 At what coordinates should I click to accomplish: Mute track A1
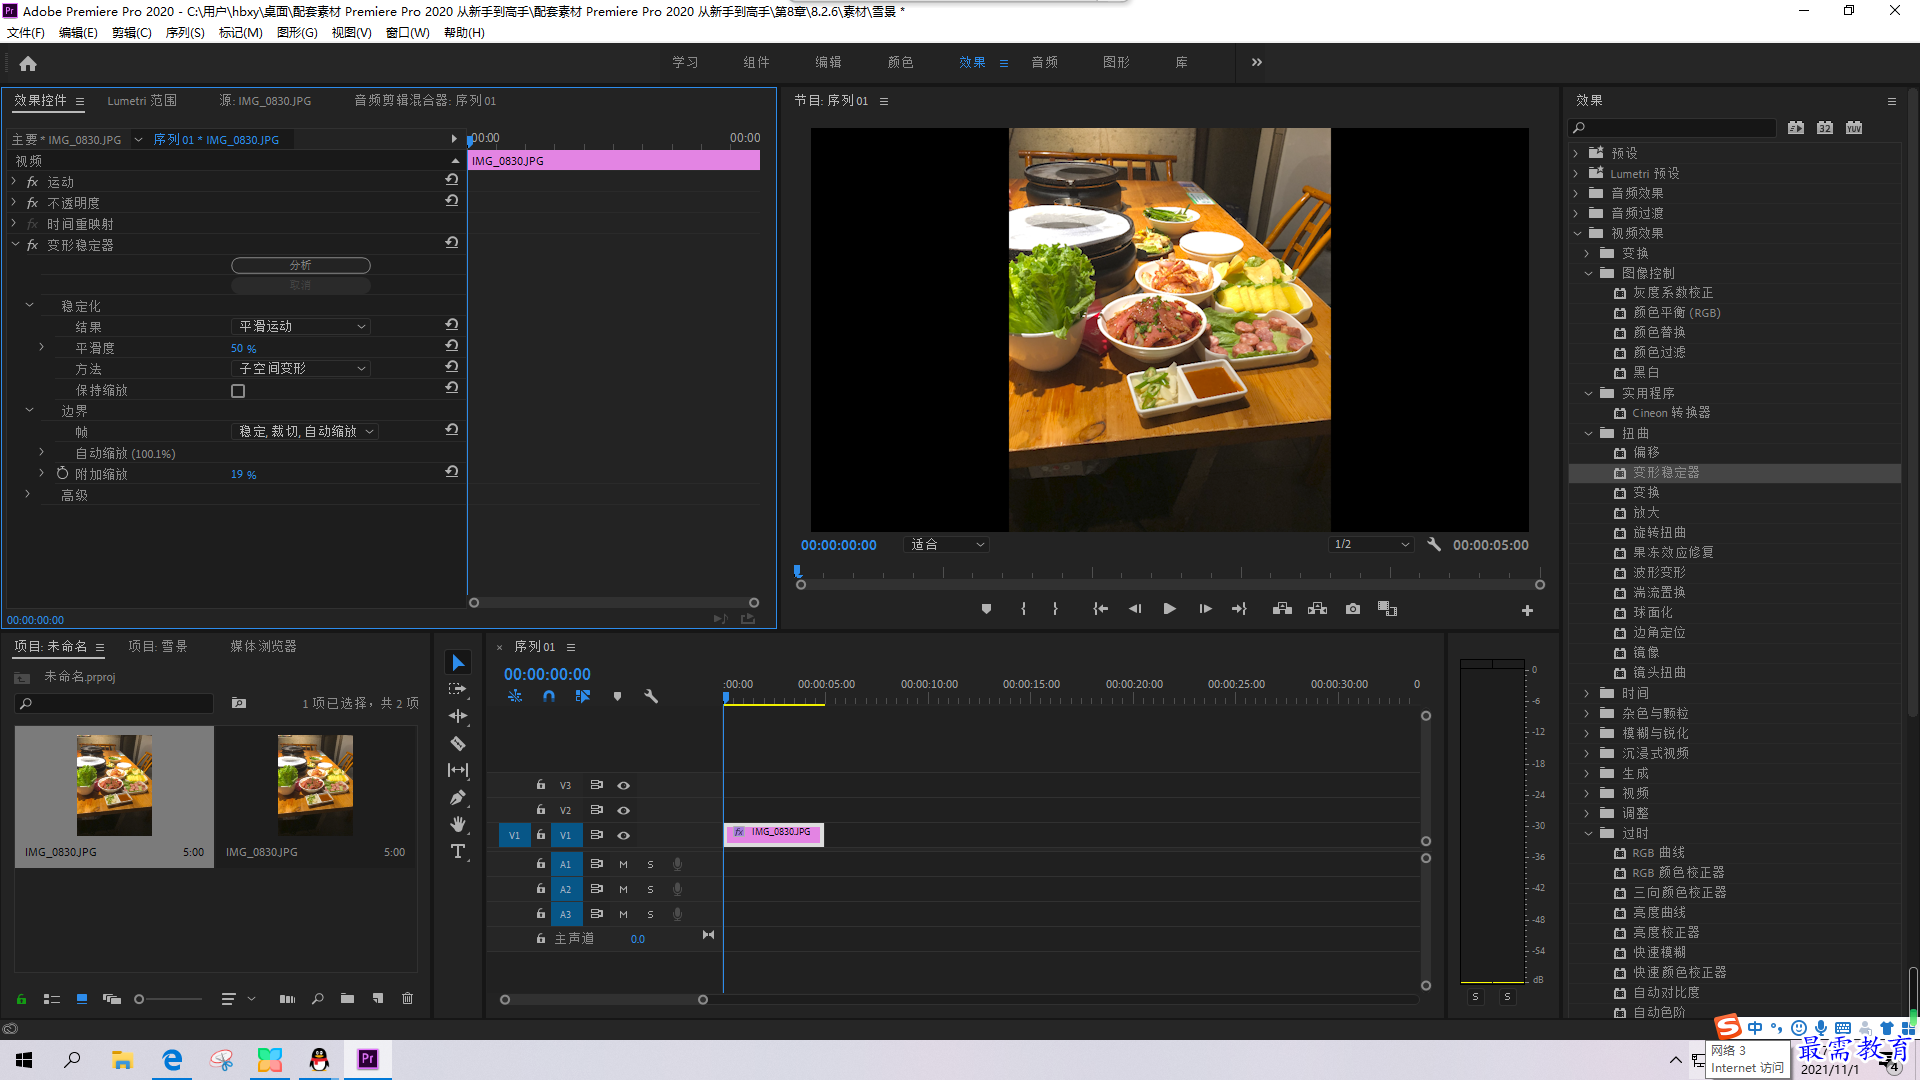click(x=623, y=864)
